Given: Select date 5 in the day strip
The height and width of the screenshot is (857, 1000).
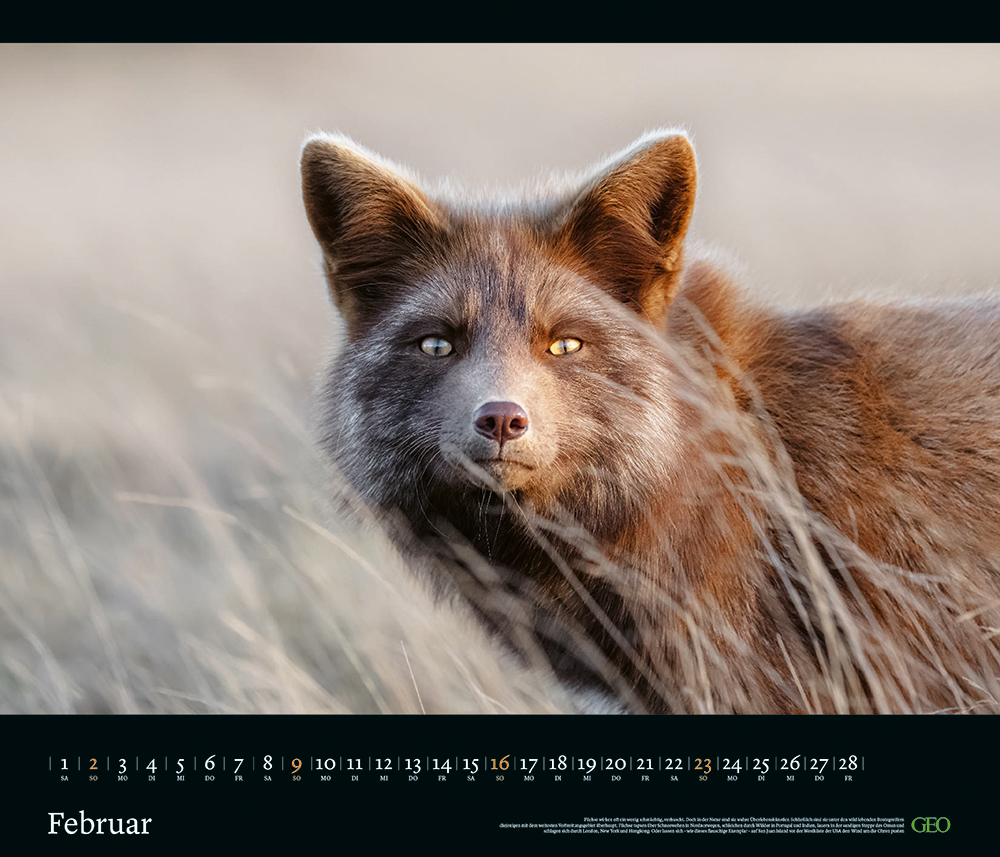Looking at the screenshot, I should click(180, 764).
